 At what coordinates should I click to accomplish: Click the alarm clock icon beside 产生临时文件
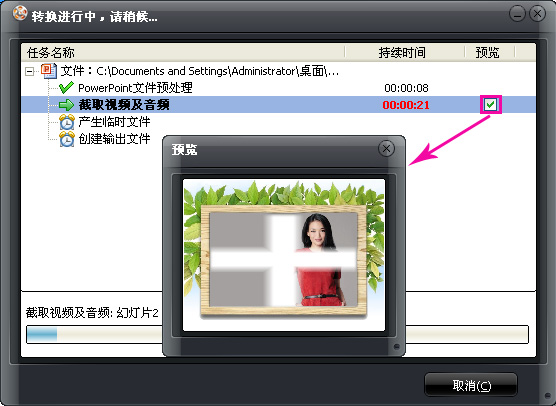tap(67, 122)
